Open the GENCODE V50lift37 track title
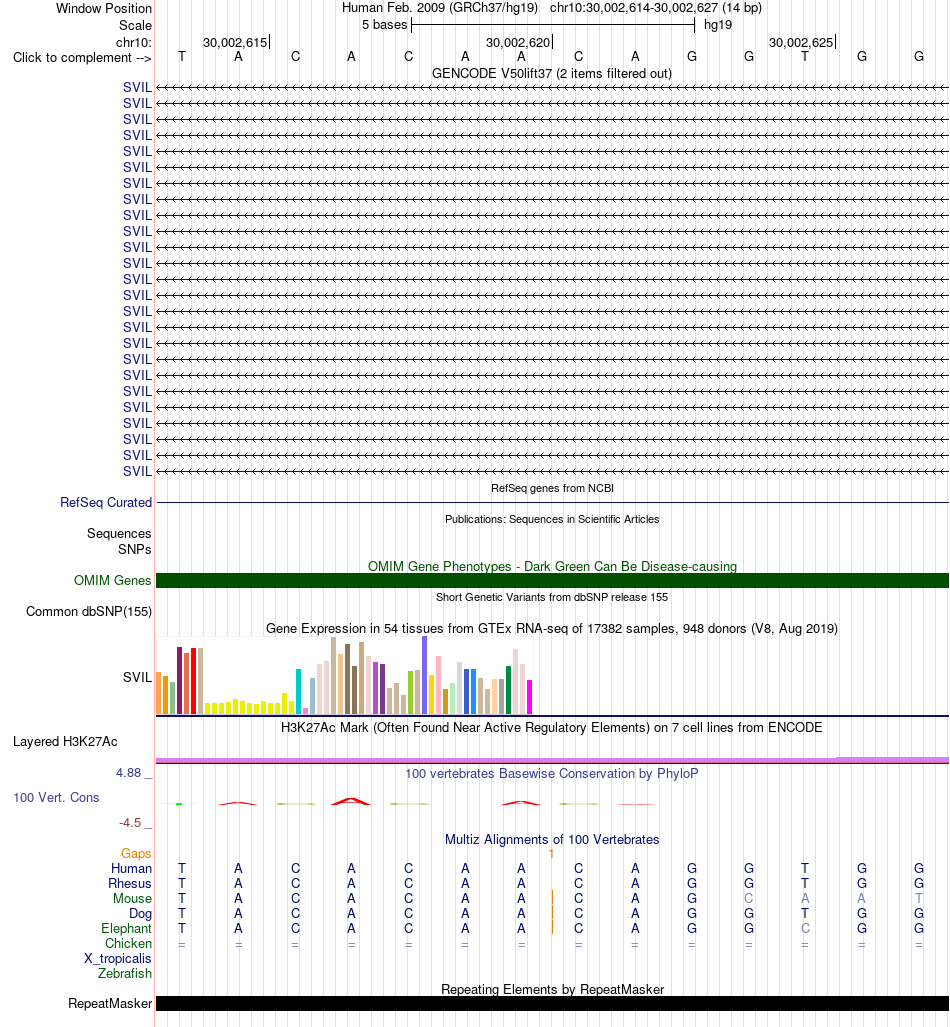The image size is (950, 1027). click(552, 73)
